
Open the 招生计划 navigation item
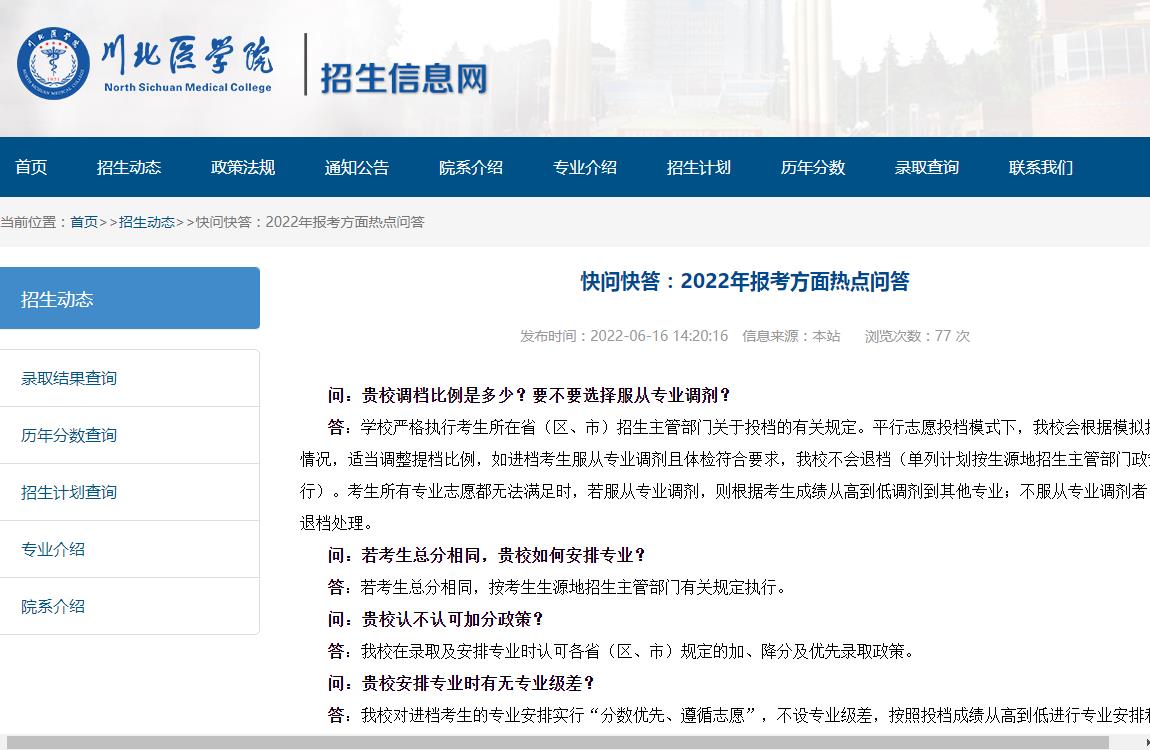pyautogui.click(x=699, y=167)
